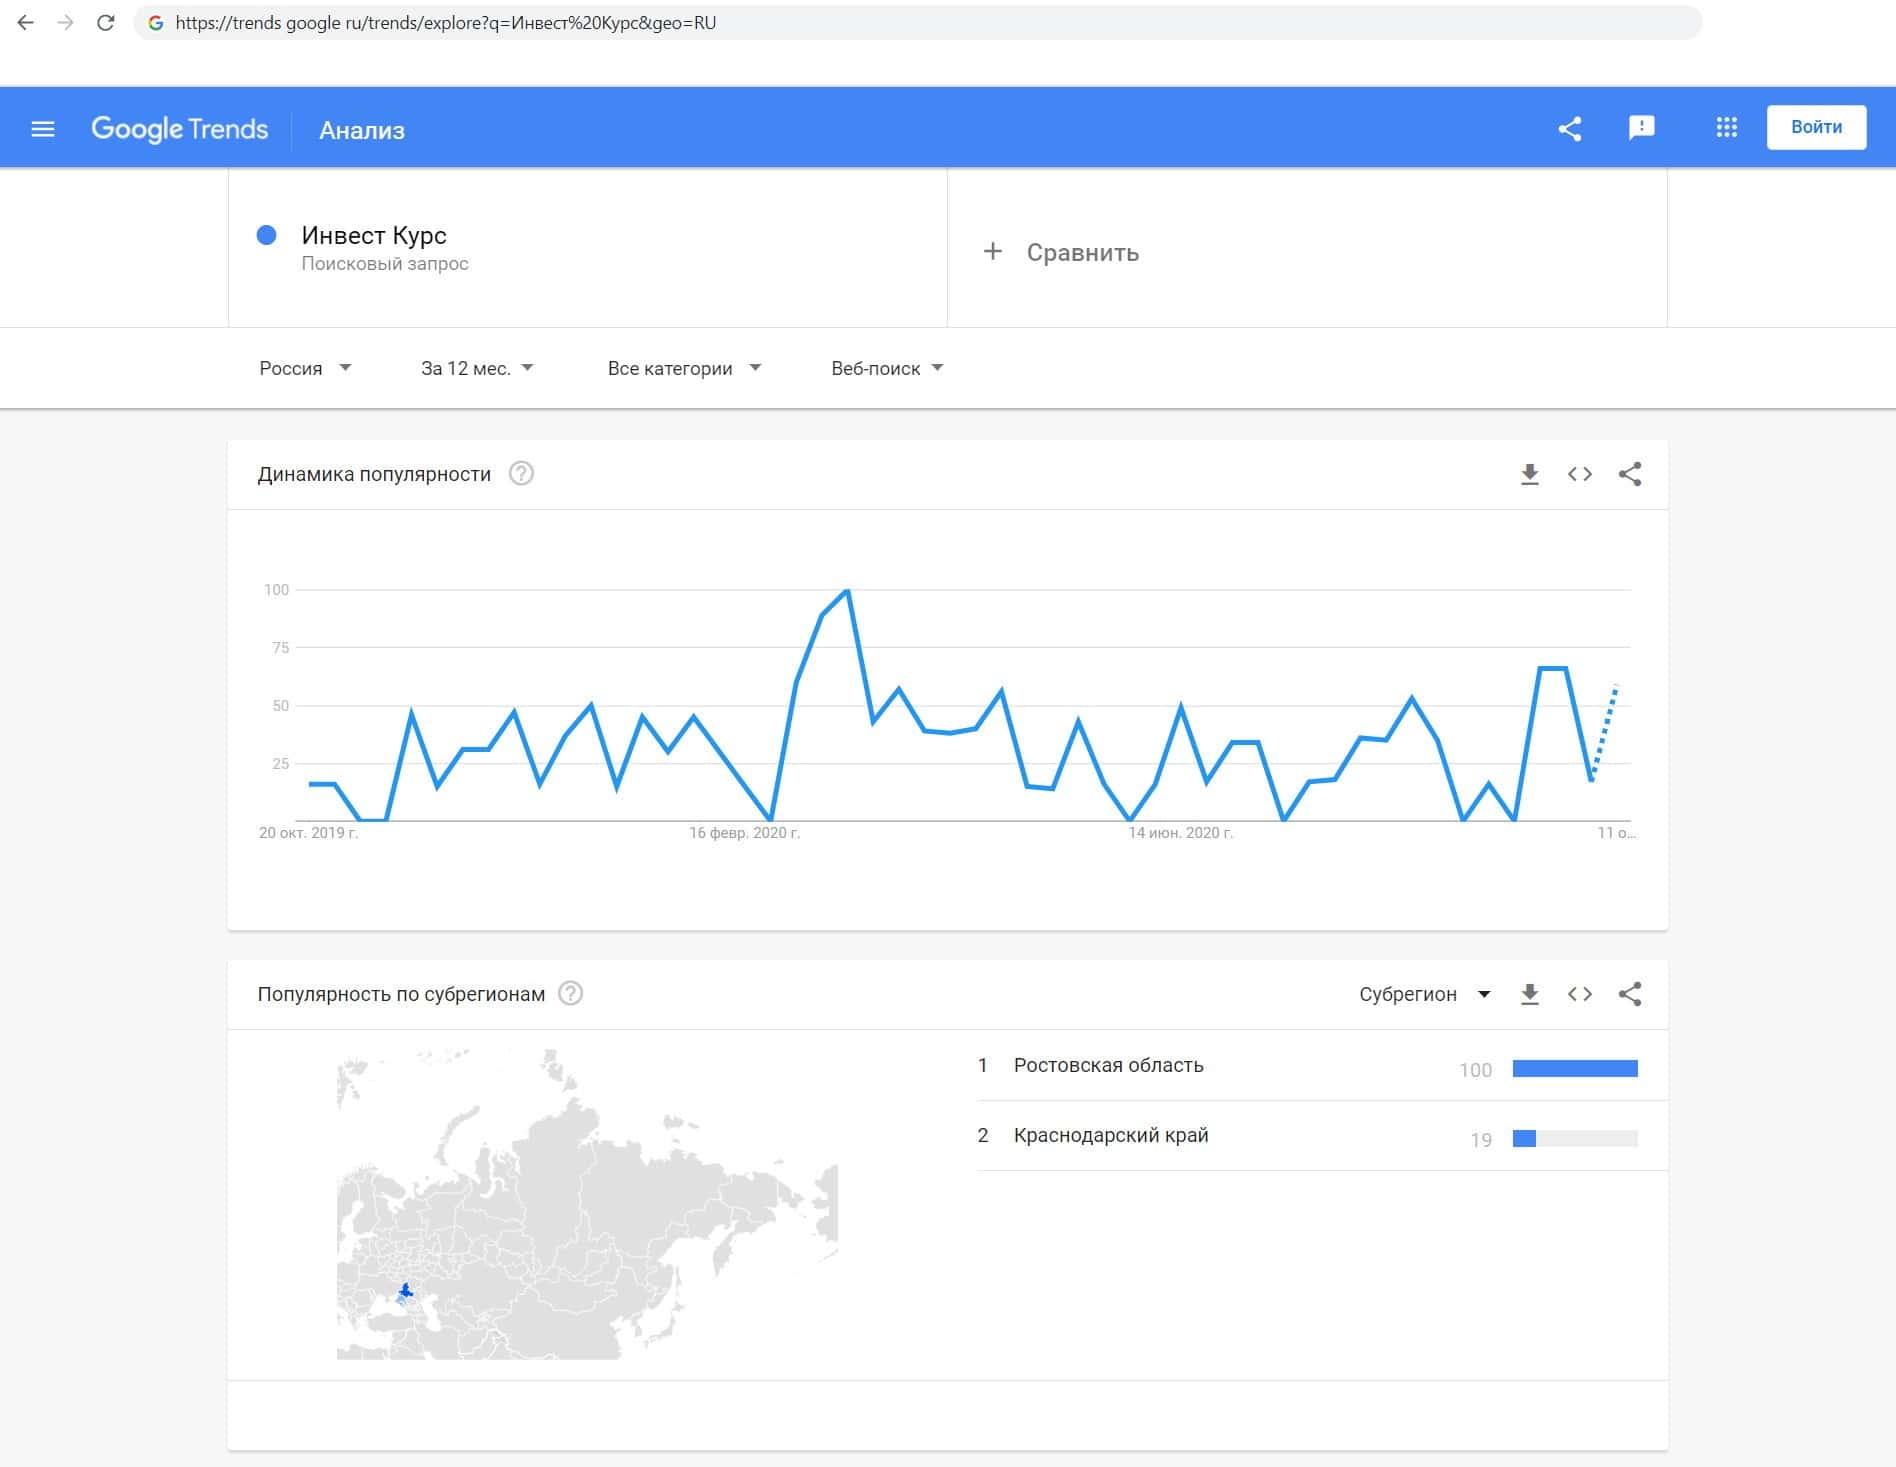Click embed code icon for Динамика популярности

[1579, 475]
